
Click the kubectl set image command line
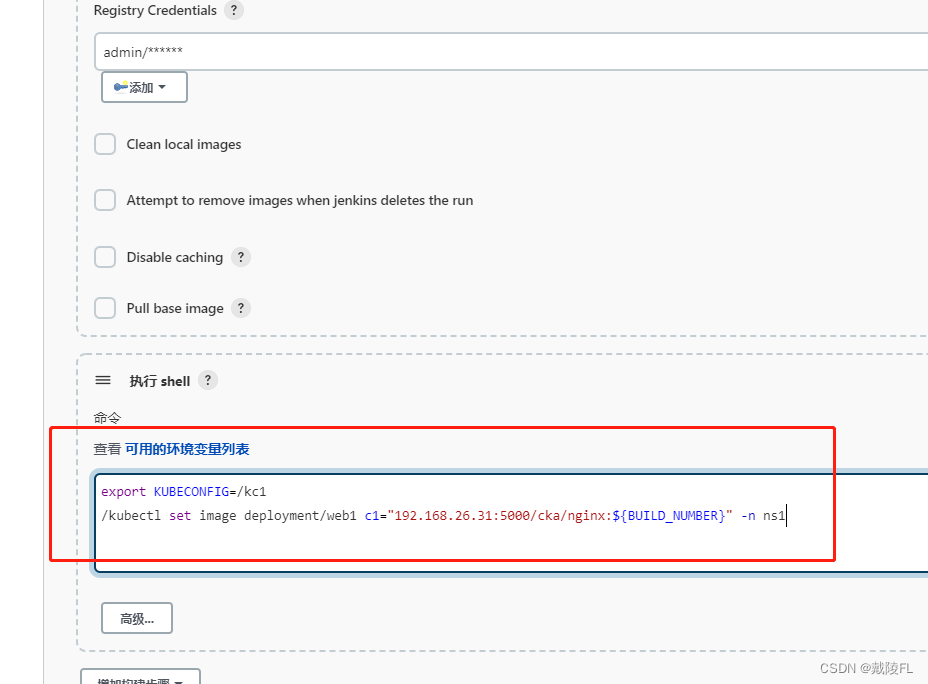(x=443, y=516)
